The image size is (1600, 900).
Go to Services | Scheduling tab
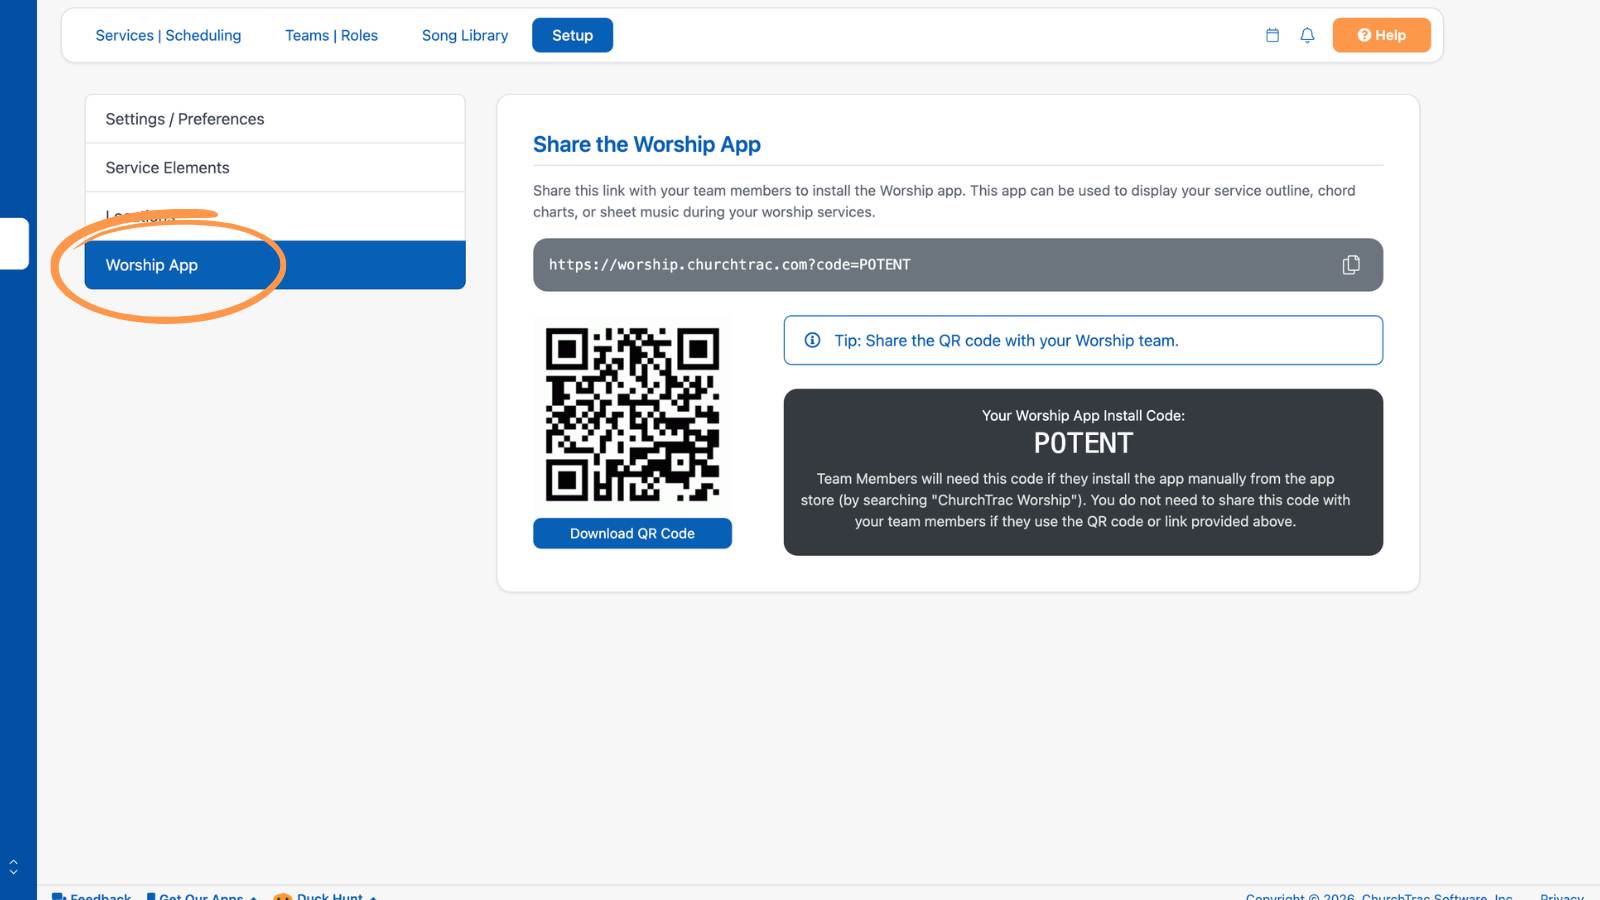pyautogui.click(x=168, y=35)
